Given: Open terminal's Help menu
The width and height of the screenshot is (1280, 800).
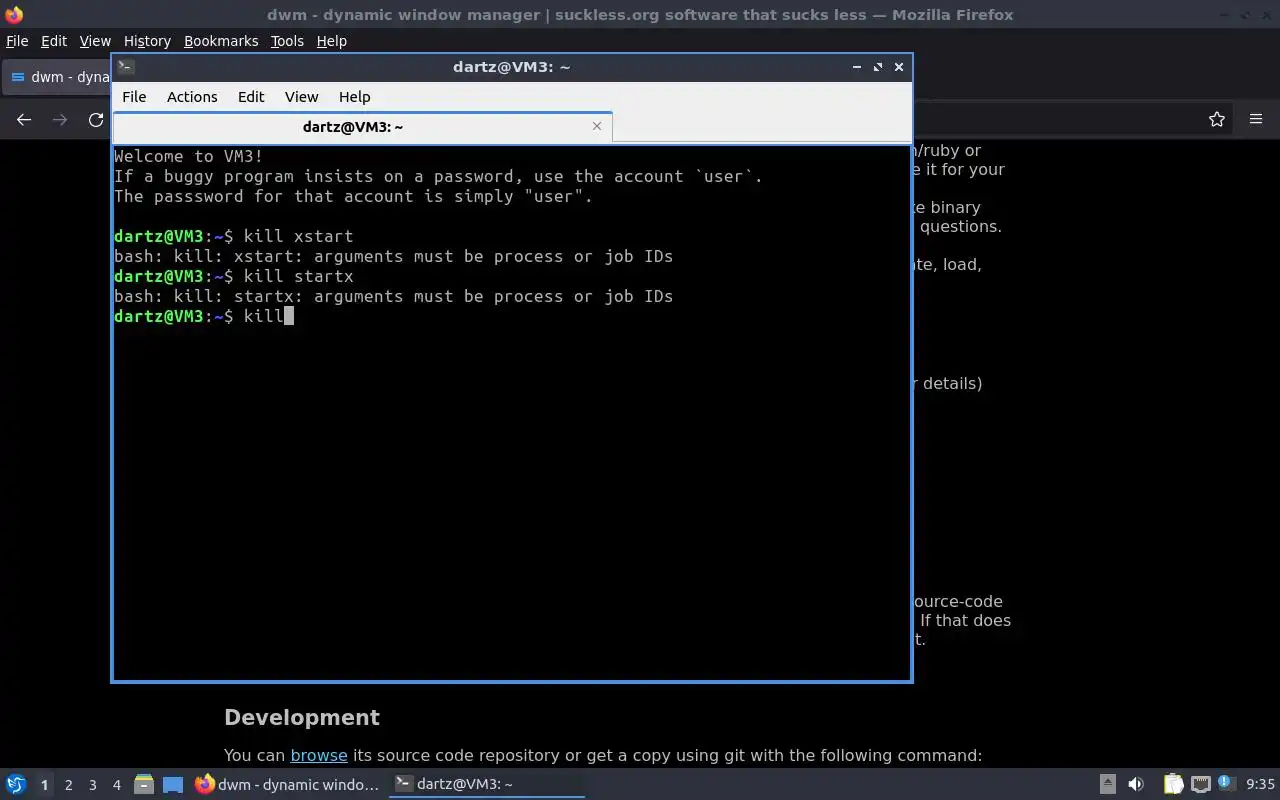Looking at the screenshot, I should point(355,97).
